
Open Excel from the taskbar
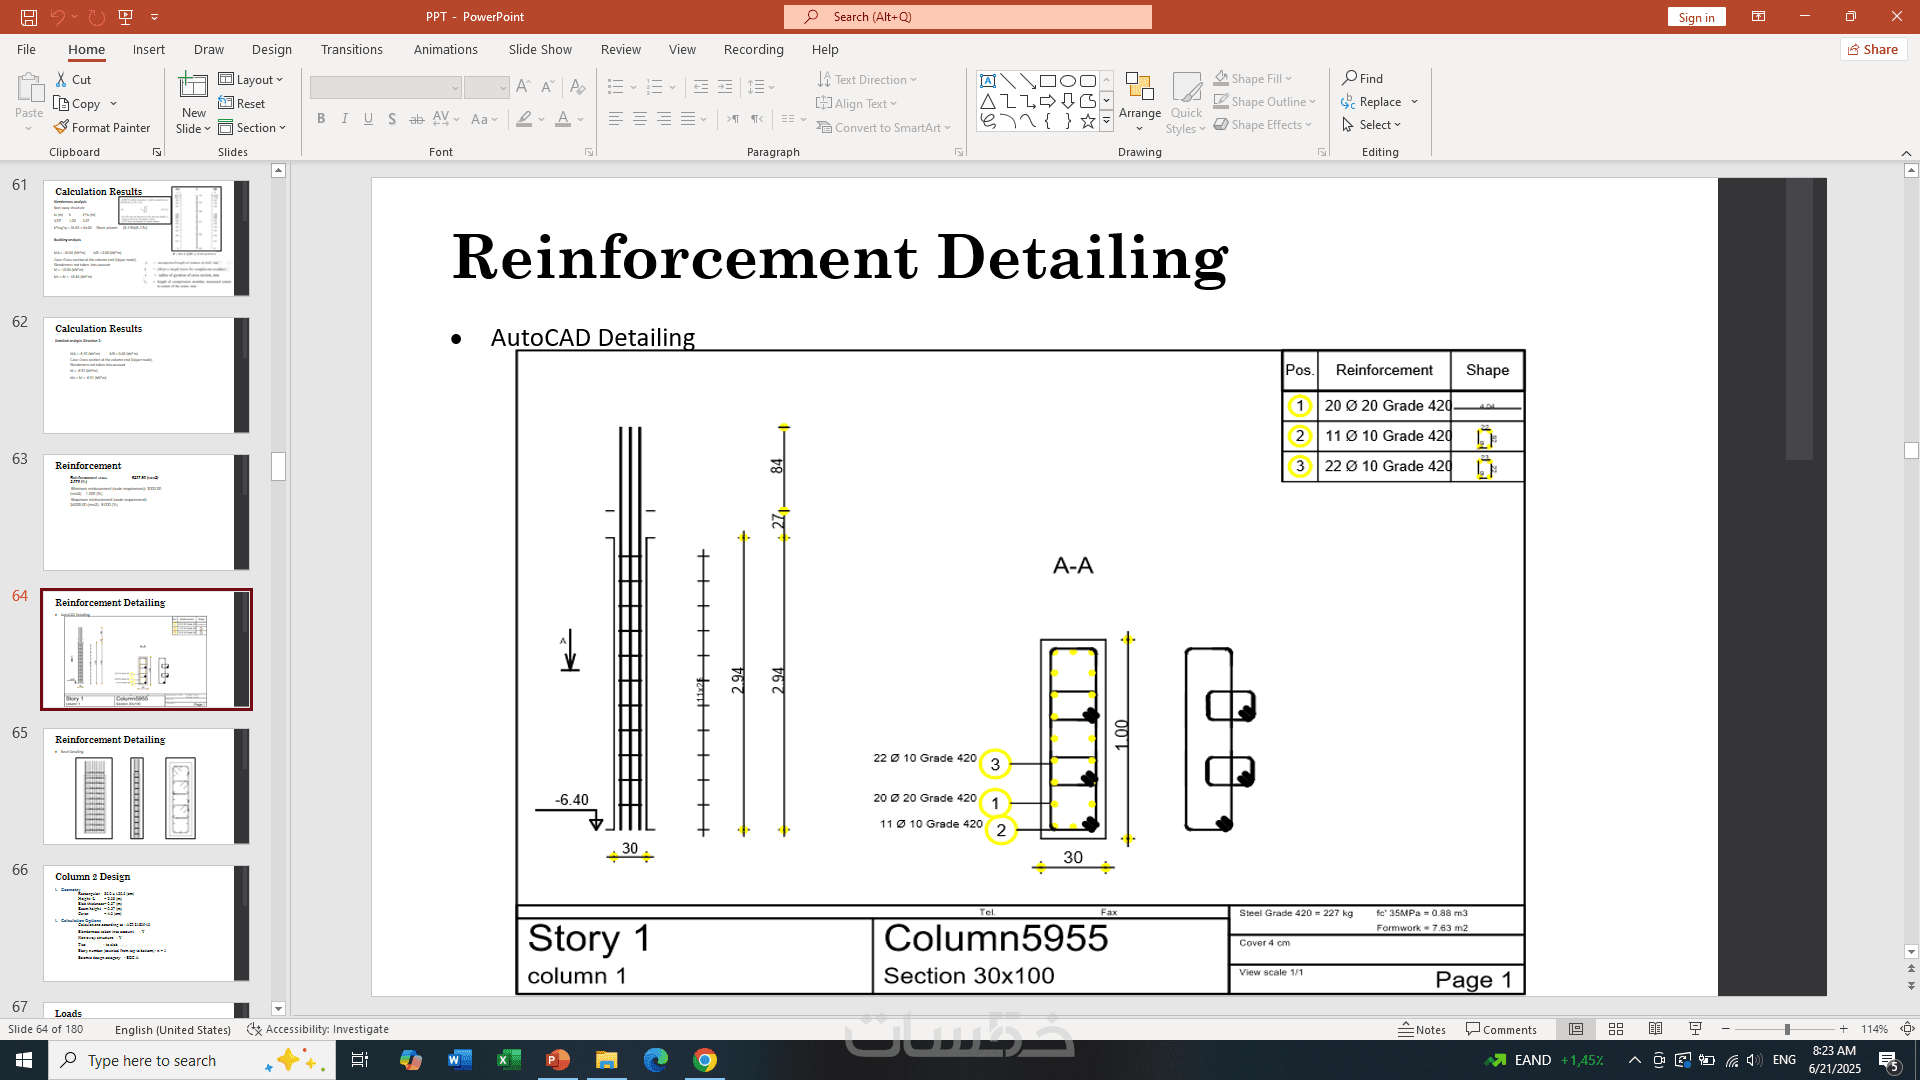point(508,1060)
